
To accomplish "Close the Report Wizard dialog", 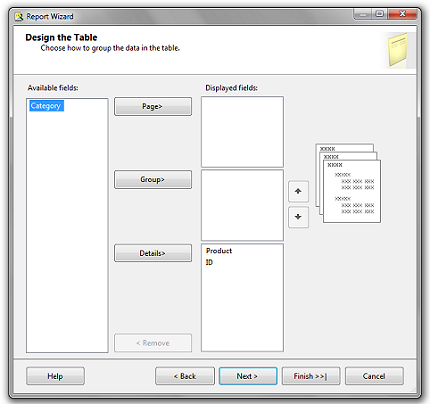I will coord(402,14).
